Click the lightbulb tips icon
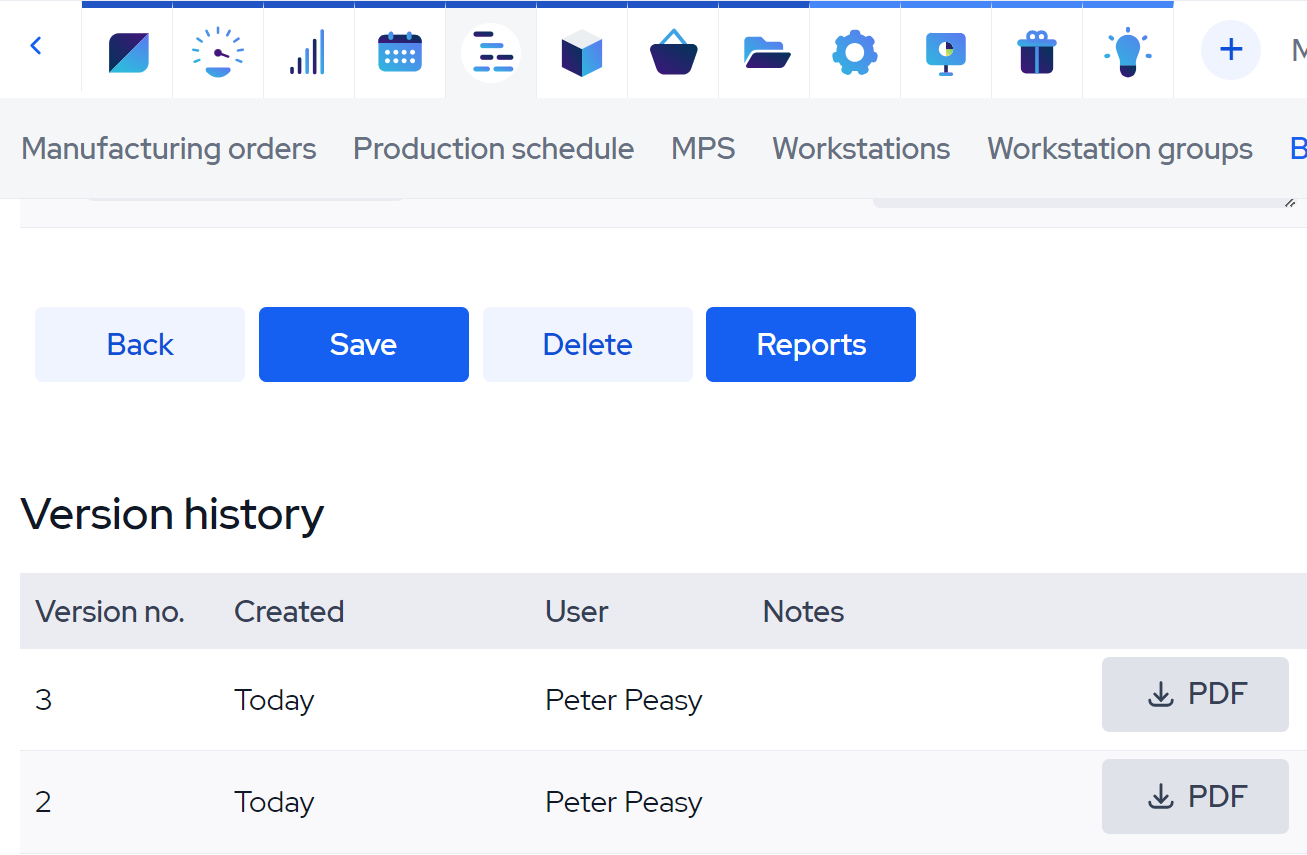Screen dimensions: 1307x855 point(1128,52)
